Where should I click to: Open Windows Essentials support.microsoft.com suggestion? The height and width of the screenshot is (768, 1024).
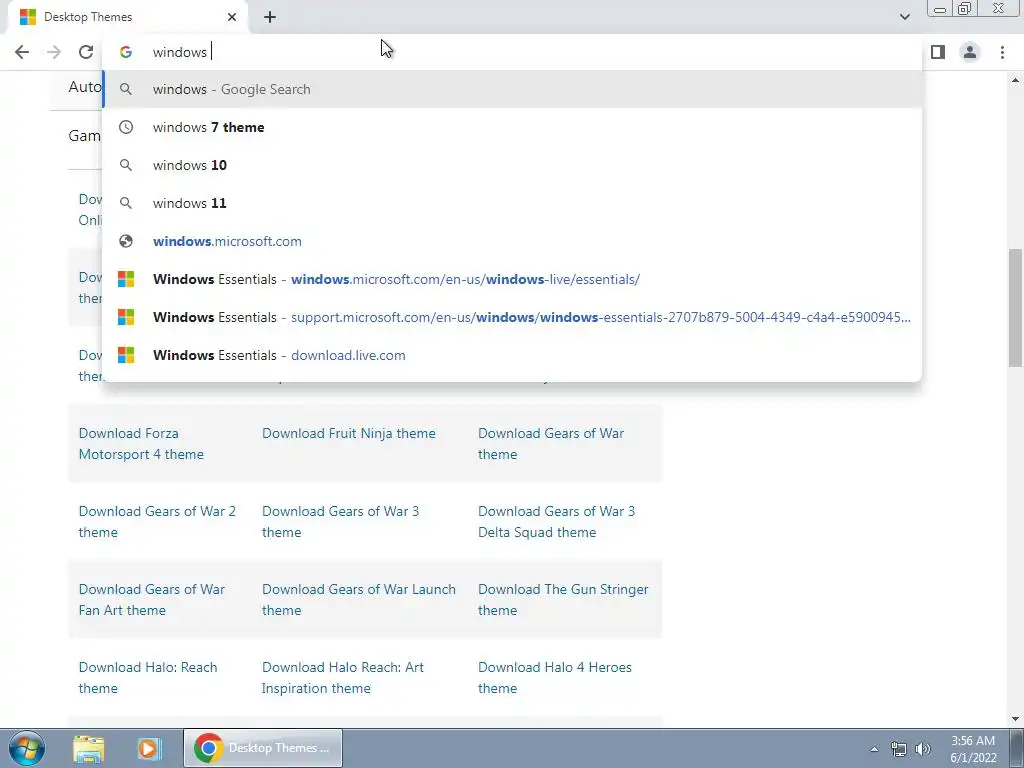(x=513, y=317)
